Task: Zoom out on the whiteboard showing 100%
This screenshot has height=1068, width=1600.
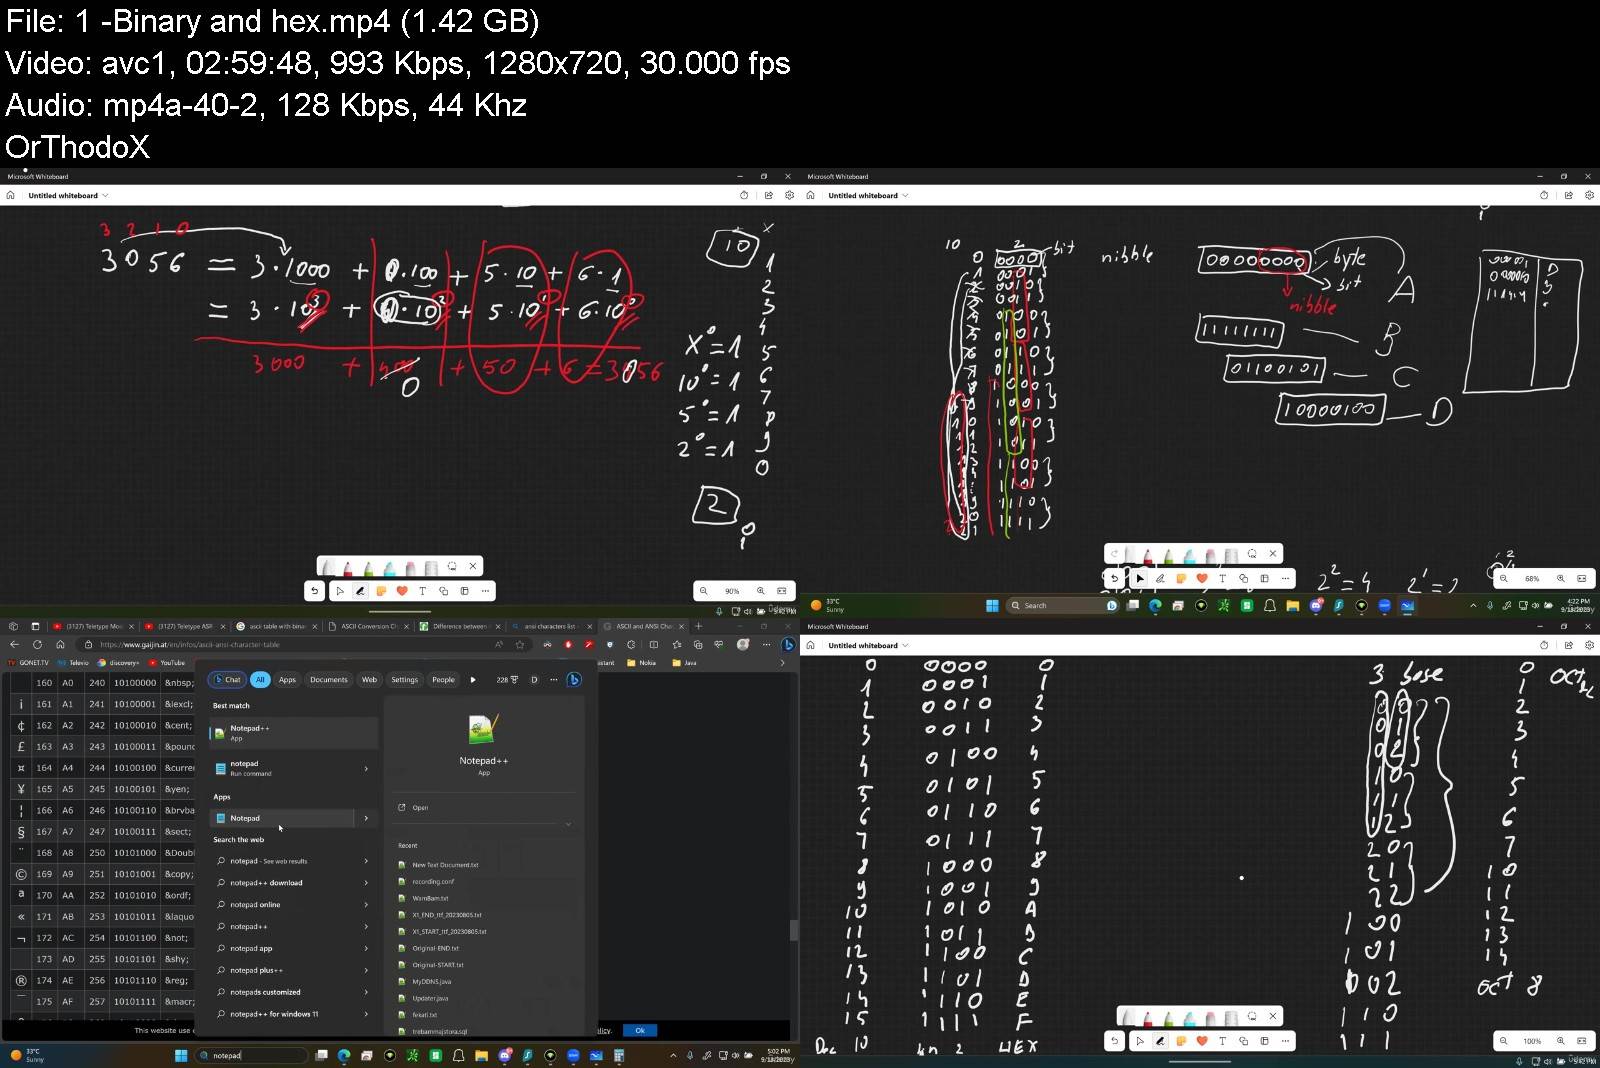Action: coord(1504,1041)
